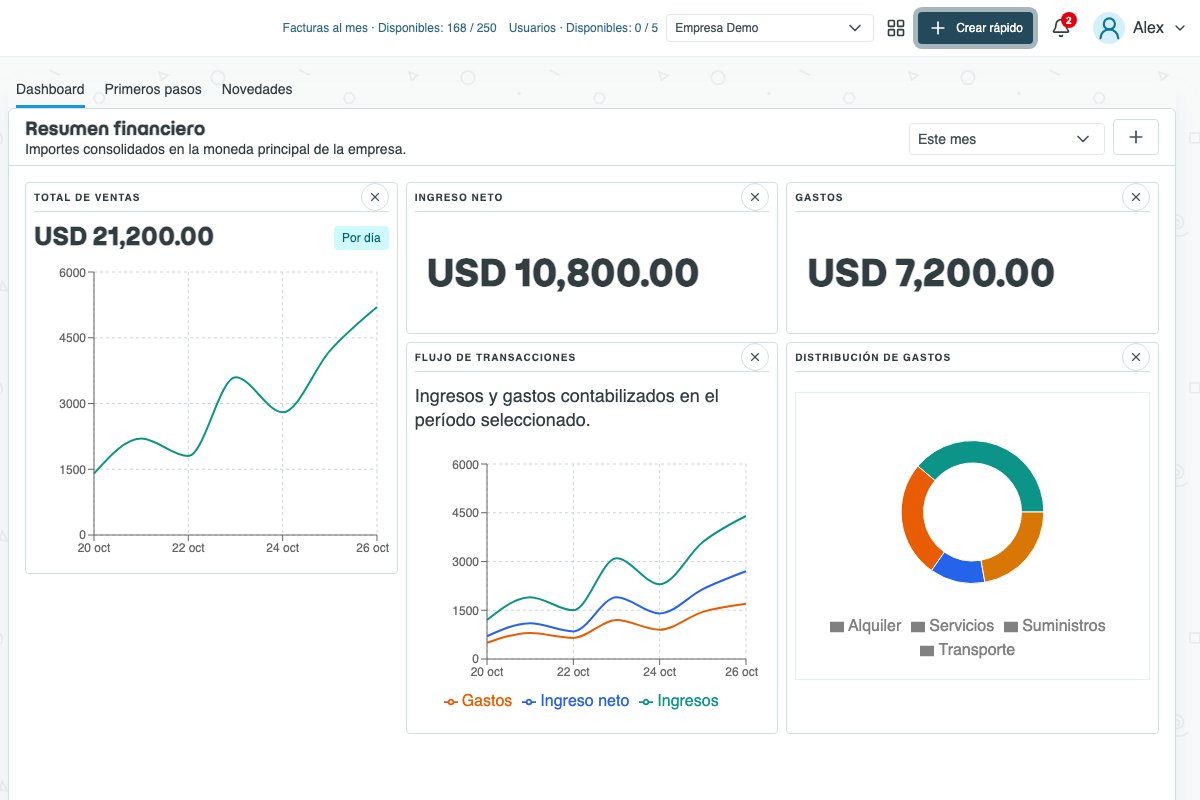This screenshot has width=1200, height=800.
Task: Open the apps grid icon in header
Action: click(x=896, y=28)
